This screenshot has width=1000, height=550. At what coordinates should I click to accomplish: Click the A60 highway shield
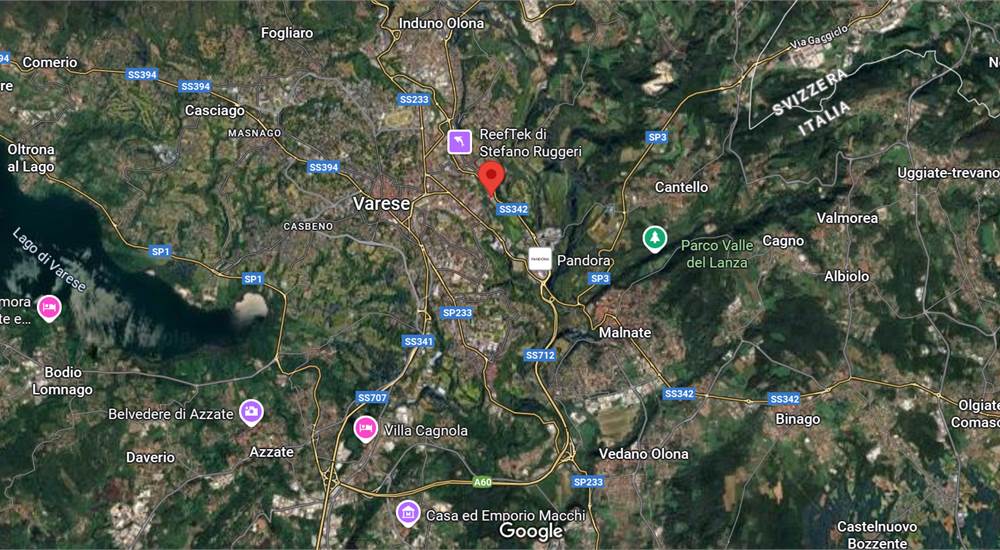(483, 482)
